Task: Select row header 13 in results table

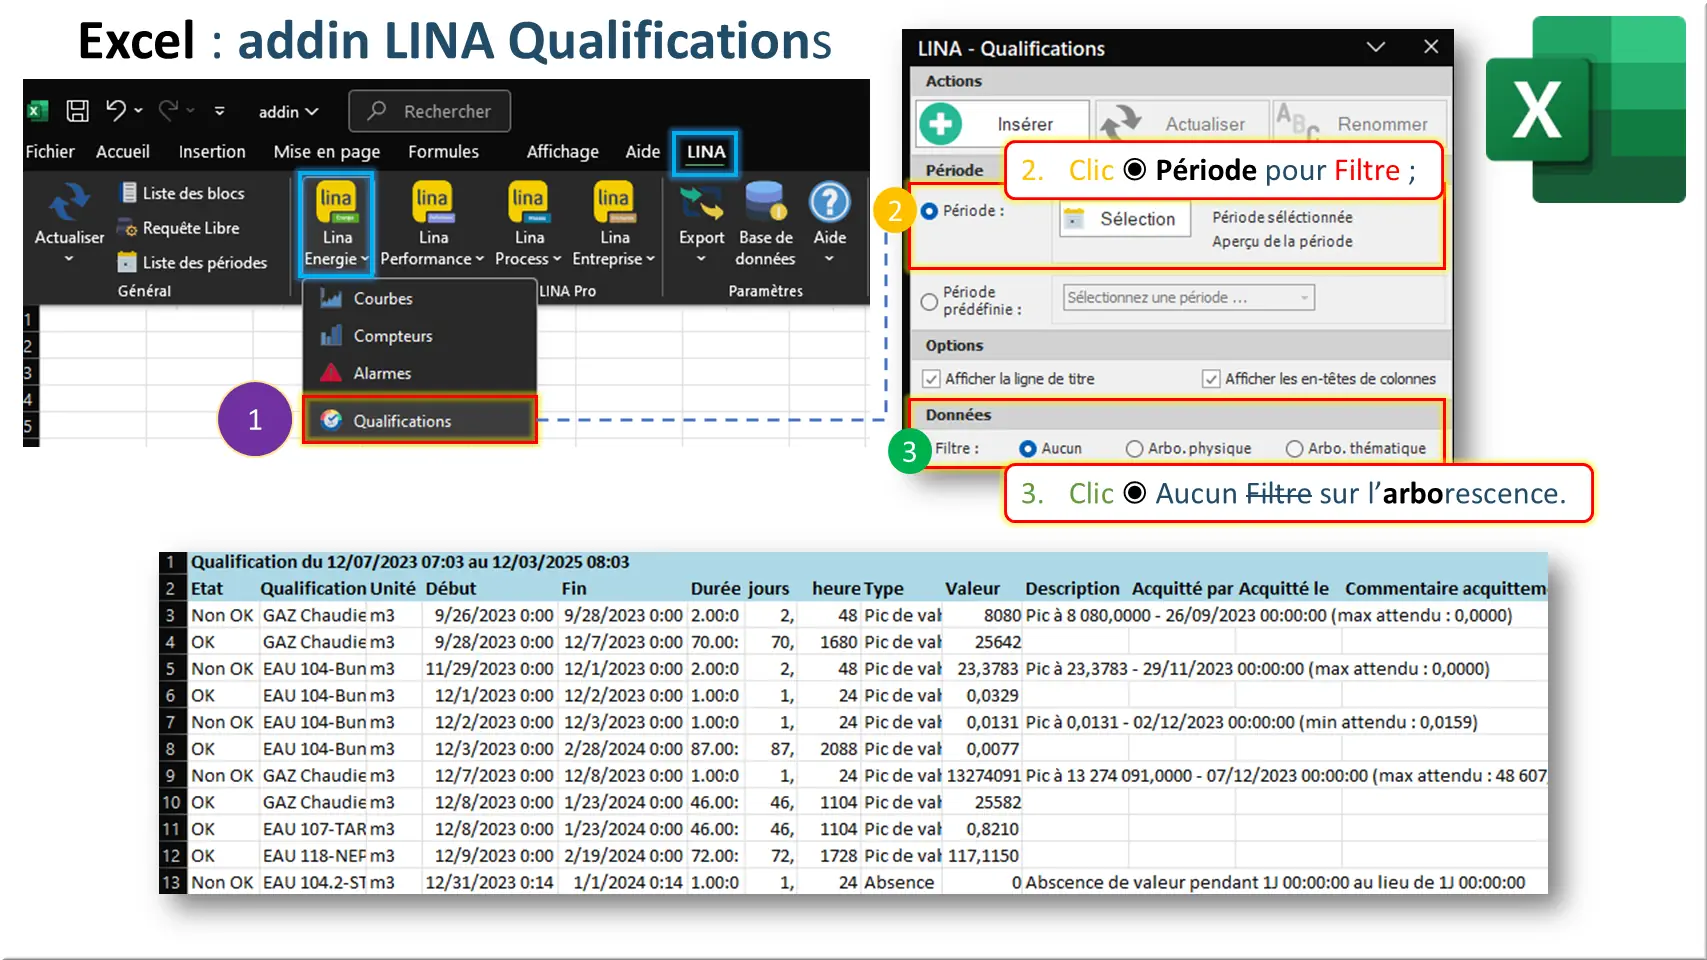Action: (172, 882)
